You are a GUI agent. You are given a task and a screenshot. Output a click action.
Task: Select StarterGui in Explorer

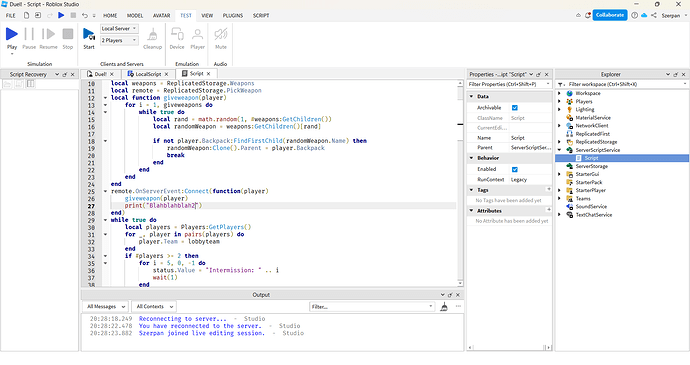pos(587,174)
